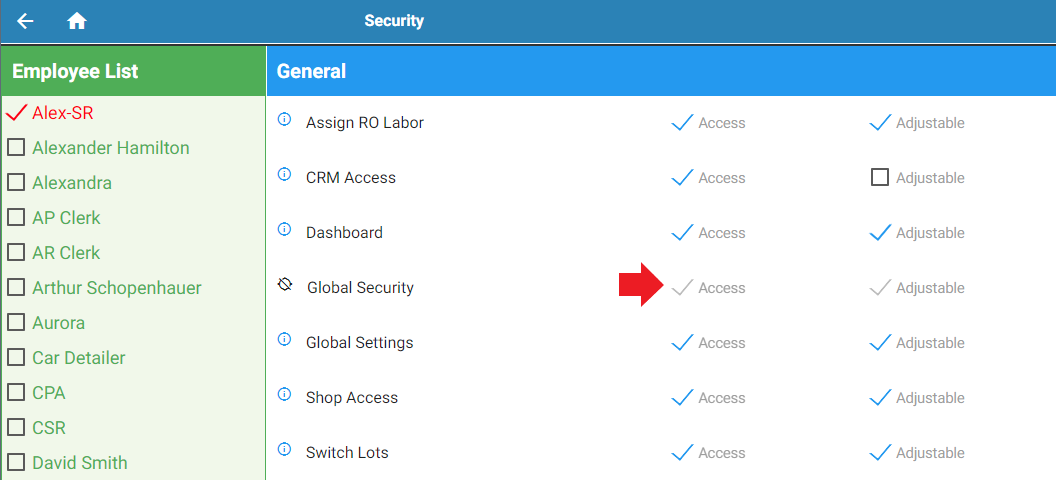Click the David Smith employee name
Screen dimensions: 1056x480
(x=79, y=462)
